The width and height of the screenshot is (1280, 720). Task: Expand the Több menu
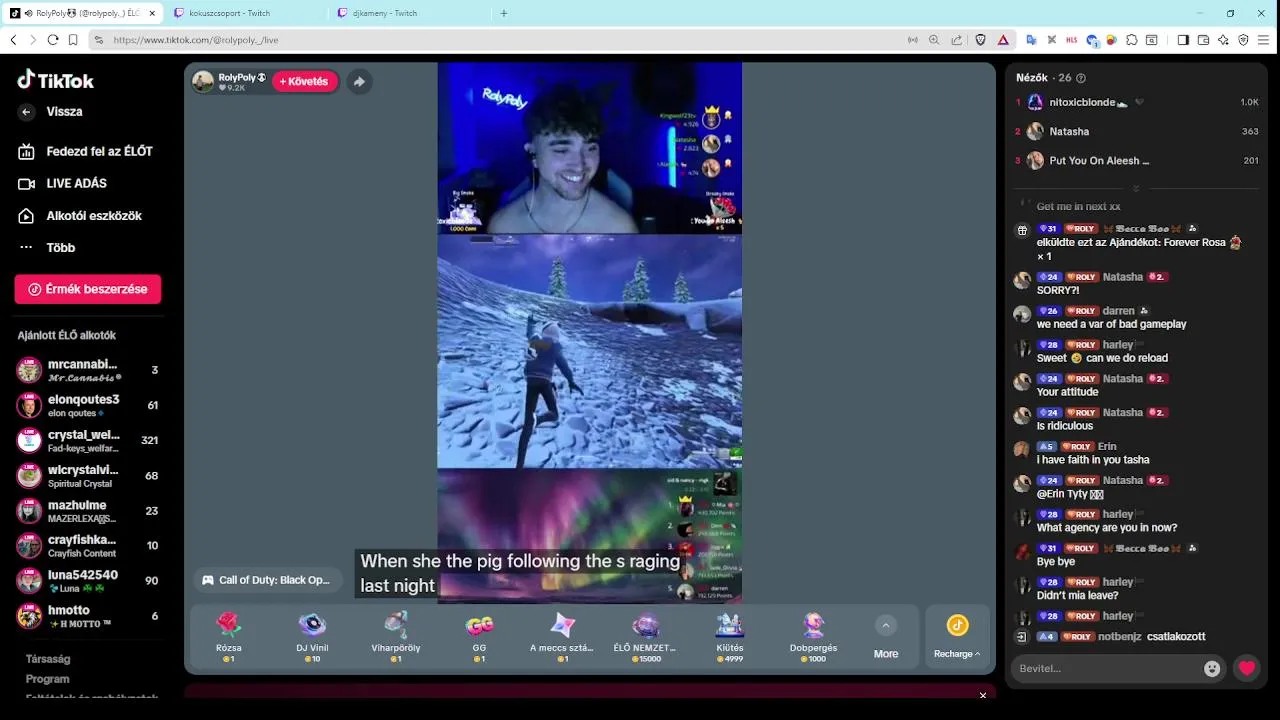tap(48, 247)
